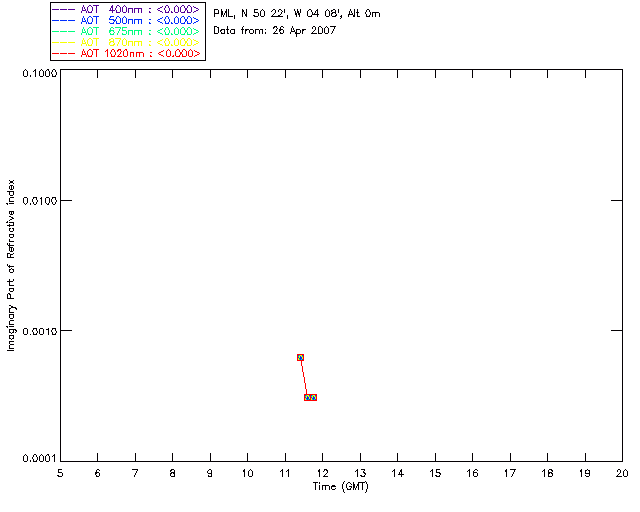Image resolution: width=640 pixels, height=512 pixels.
Task: Click the x-axis tick label 19
Action: coord(585,474)
